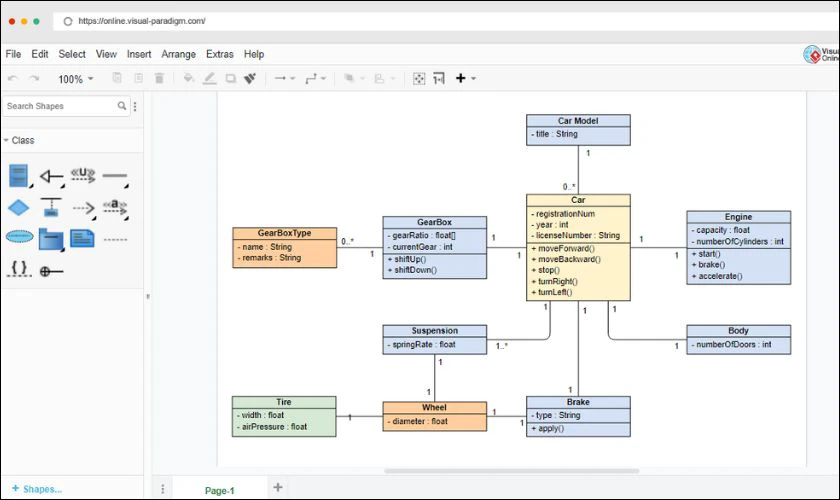Click the redo arrow in the toolbar
840x500 pixels.
(x=34, y=79)
